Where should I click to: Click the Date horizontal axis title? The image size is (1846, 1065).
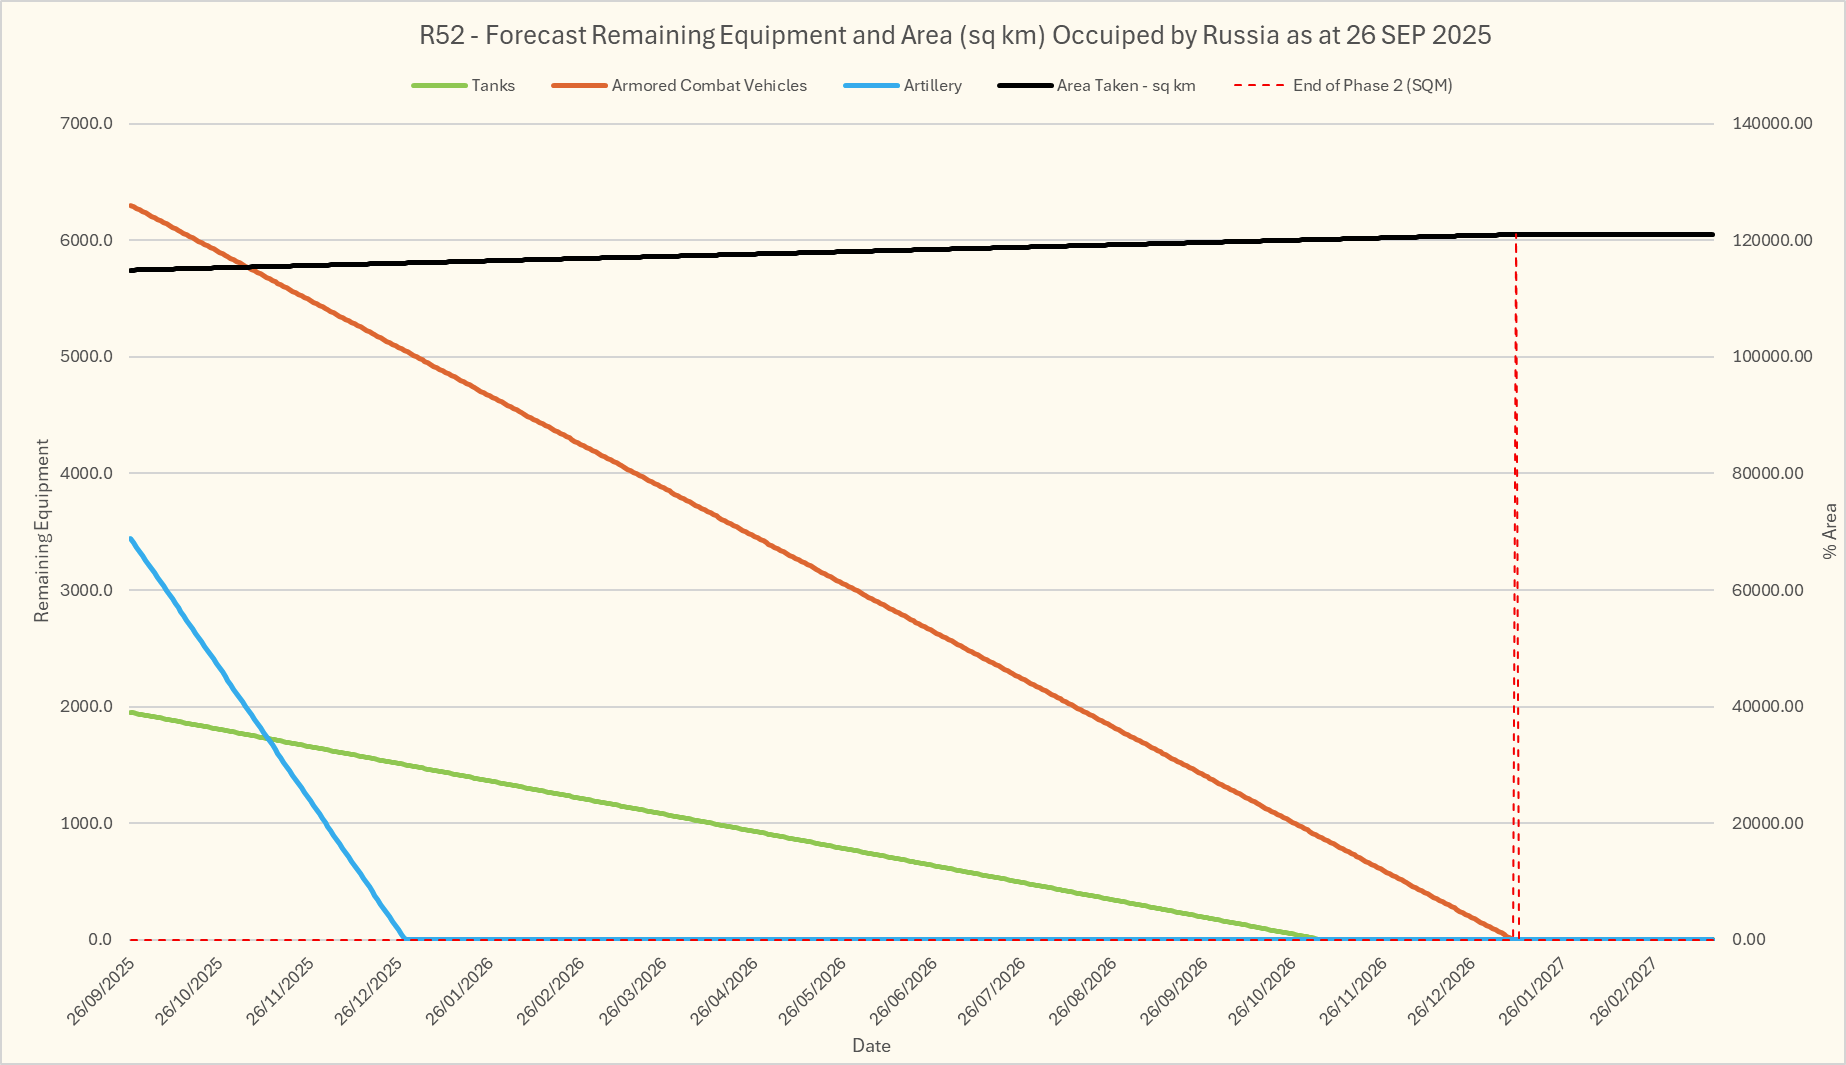871,1046
